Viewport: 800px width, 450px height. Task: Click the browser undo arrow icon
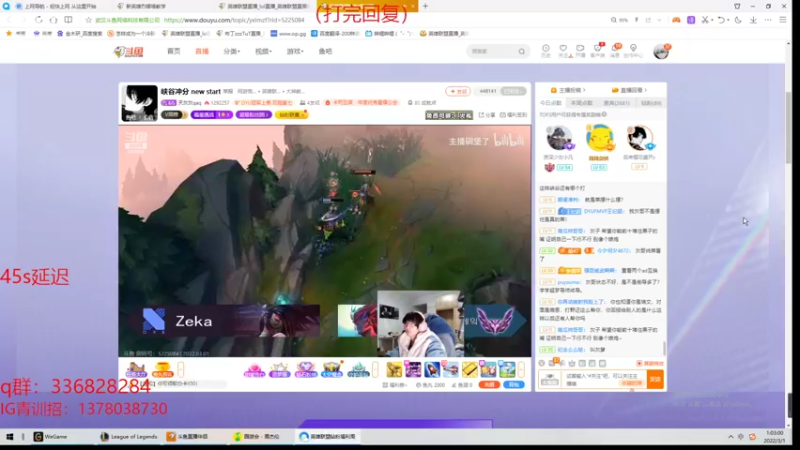point(721,20)
